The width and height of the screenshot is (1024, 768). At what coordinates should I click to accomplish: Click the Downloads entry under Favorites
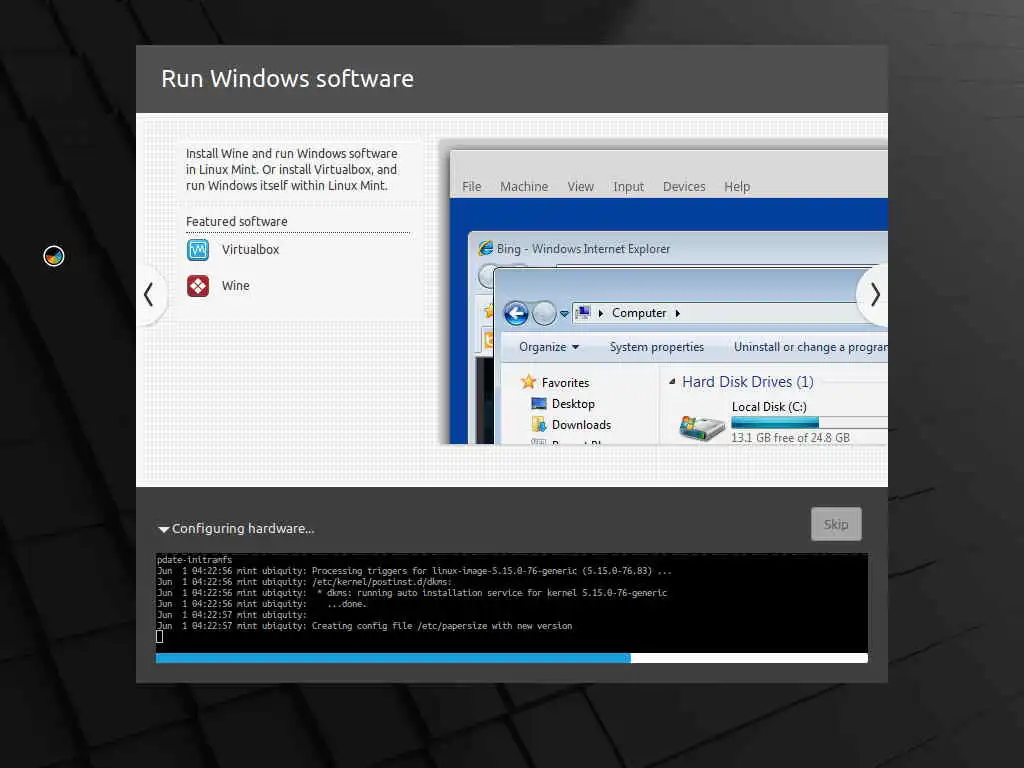point(581,424)
